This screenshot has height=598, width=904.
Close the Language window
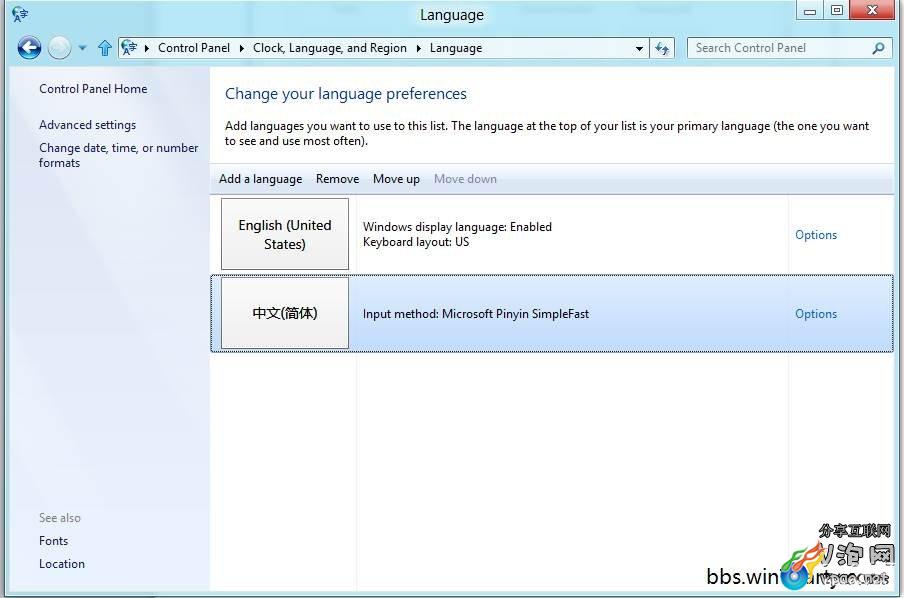point(872,10)
